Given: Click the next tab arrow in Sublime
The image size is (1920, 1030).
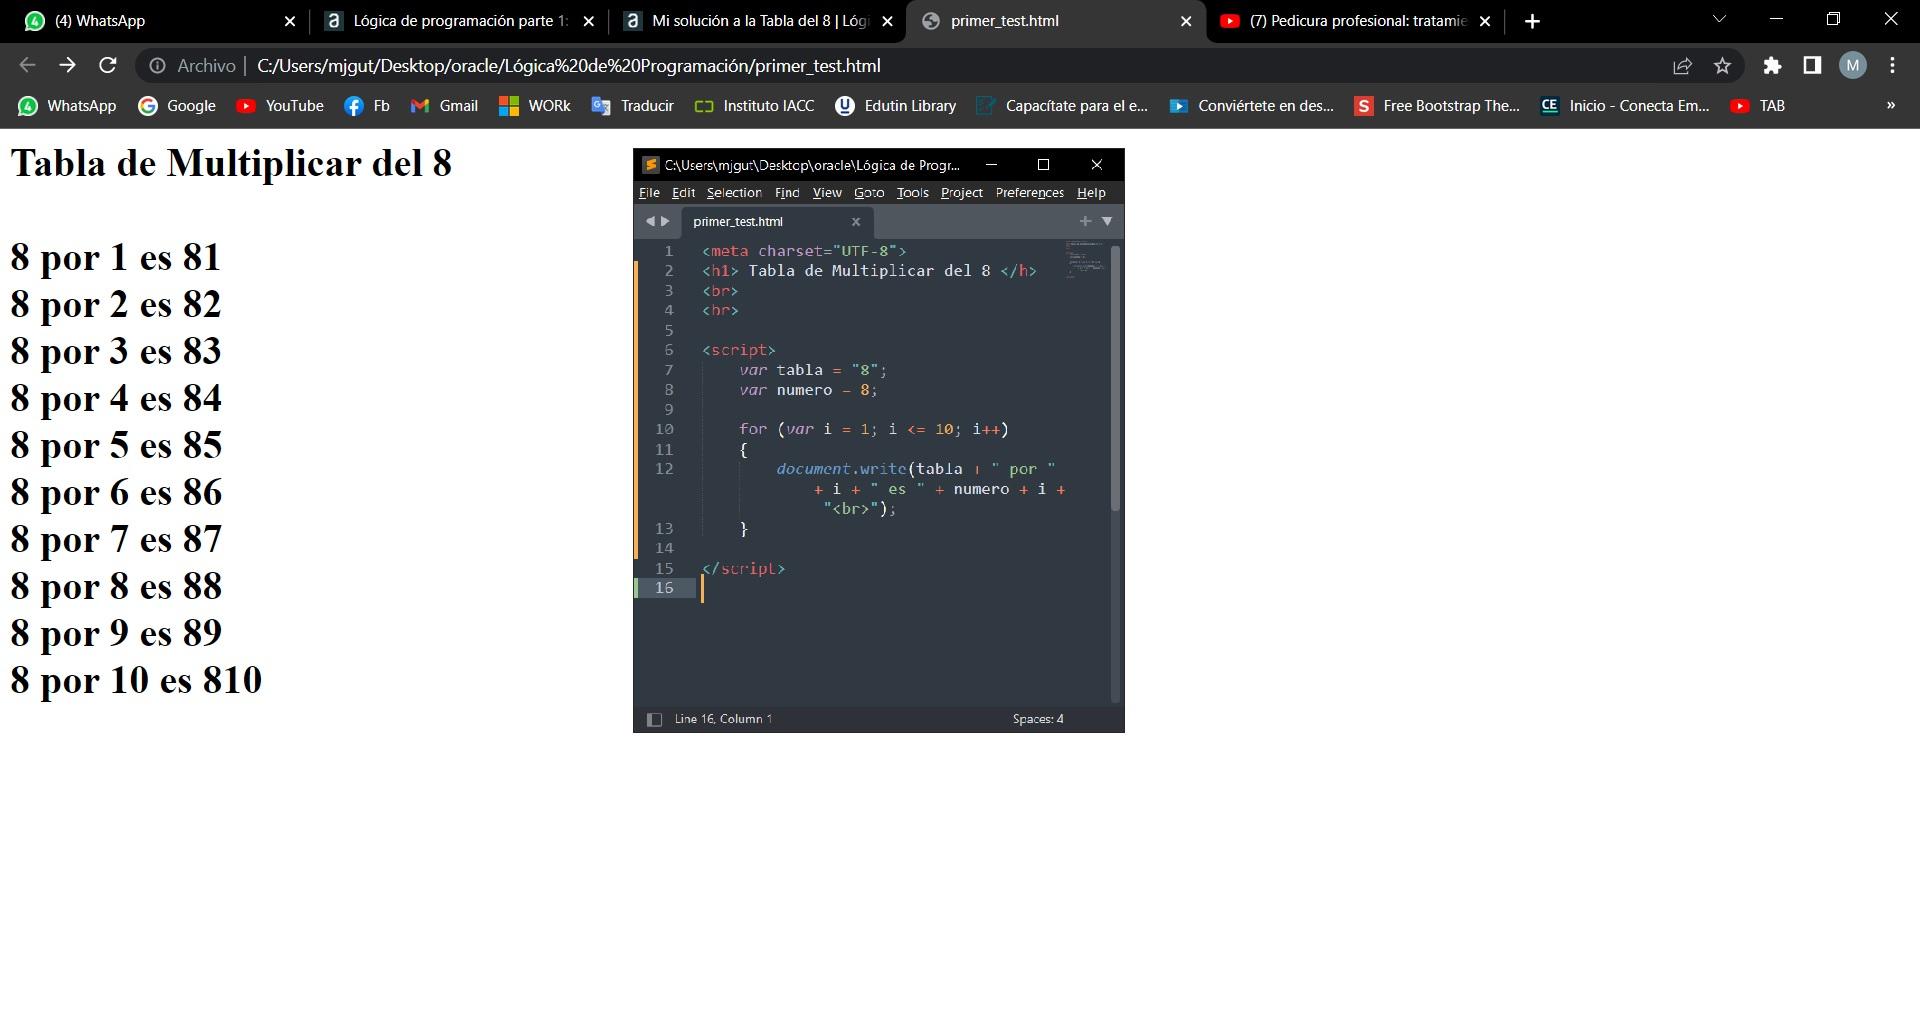Looking at the screenshot, I should (x=665, y=222).
